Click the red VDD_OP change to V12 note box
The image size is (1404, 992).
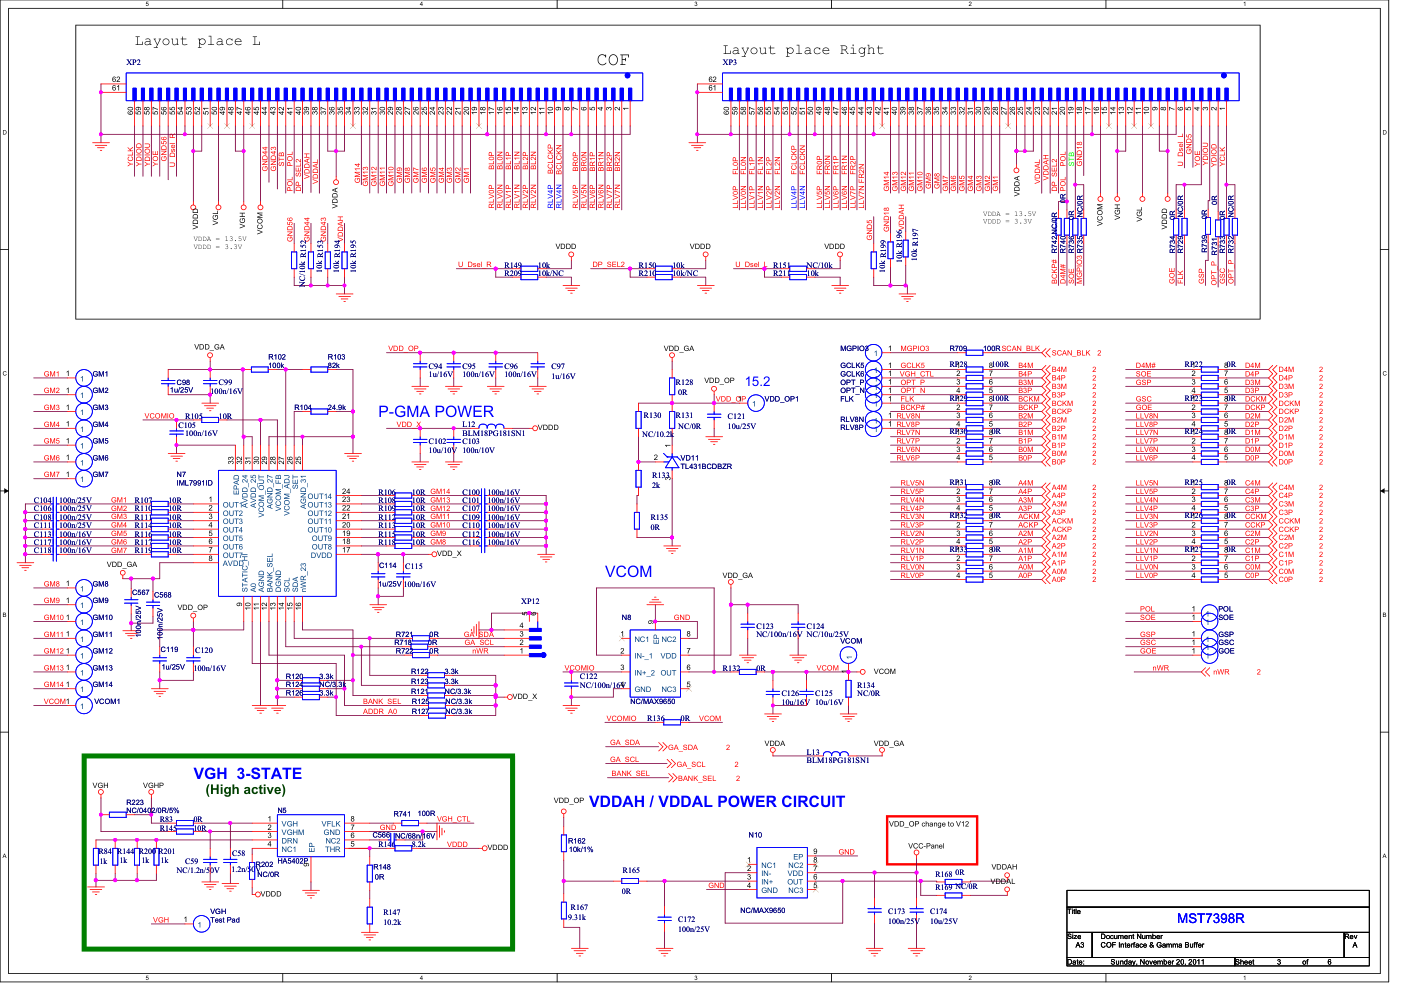click(931, 840)
